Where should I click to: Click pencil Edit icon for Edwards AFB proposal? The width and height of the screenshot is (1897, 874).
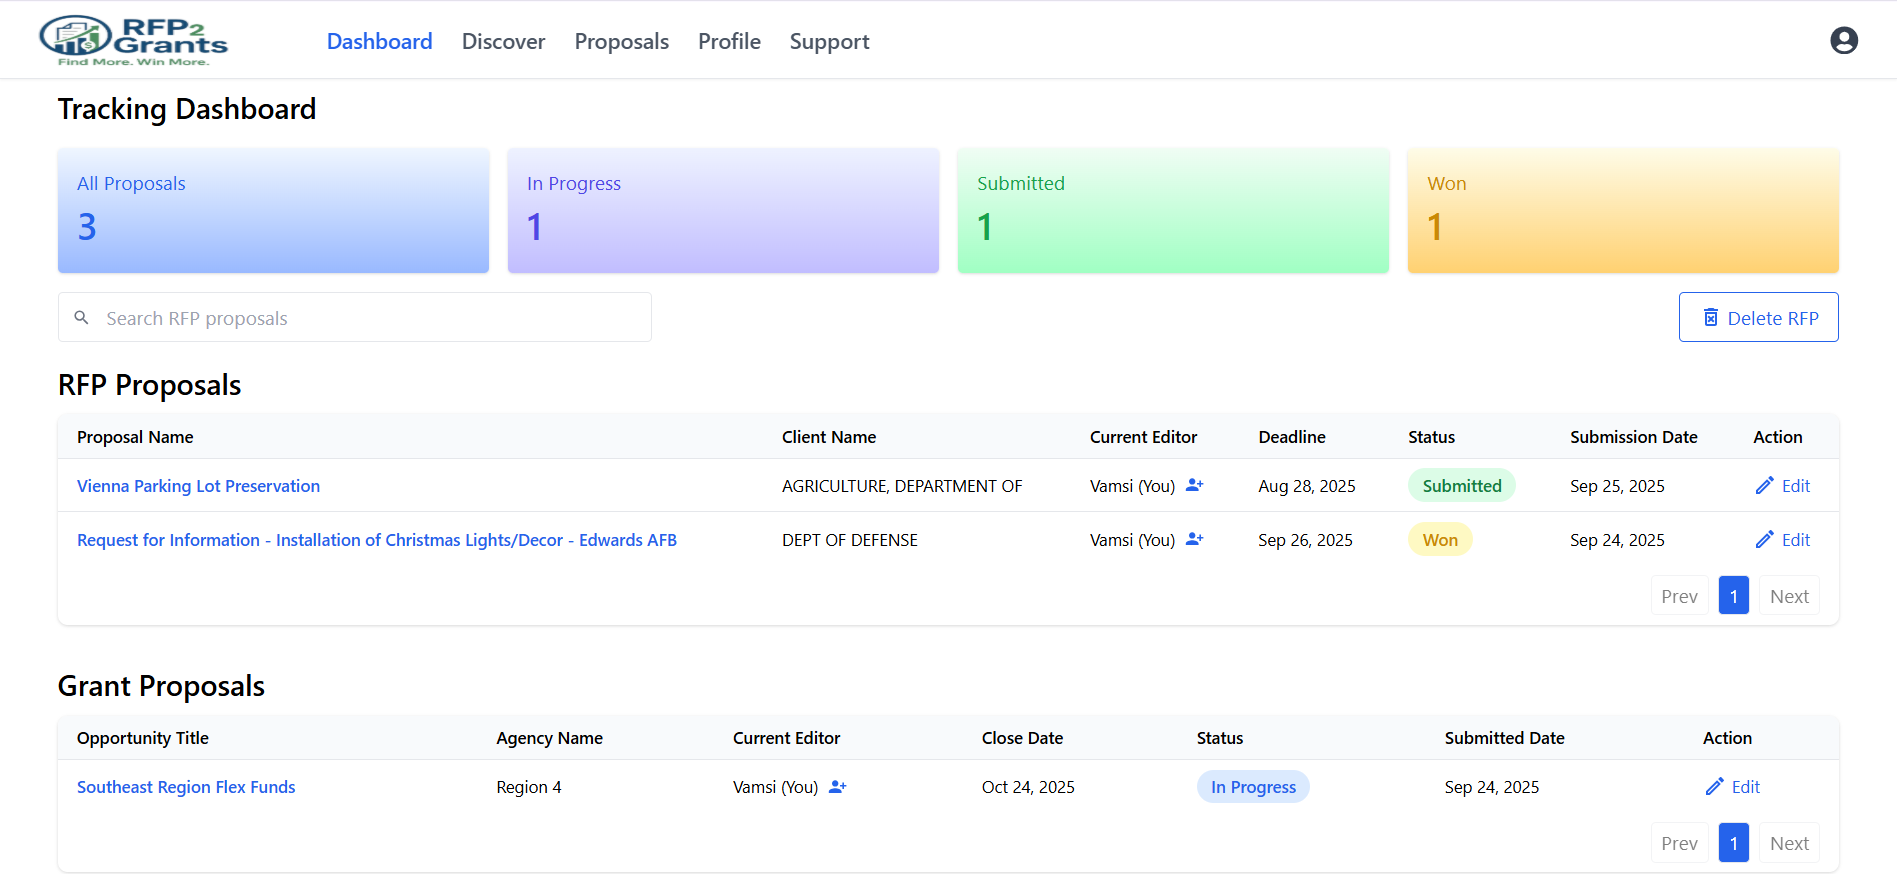[x=1765, y=539]
